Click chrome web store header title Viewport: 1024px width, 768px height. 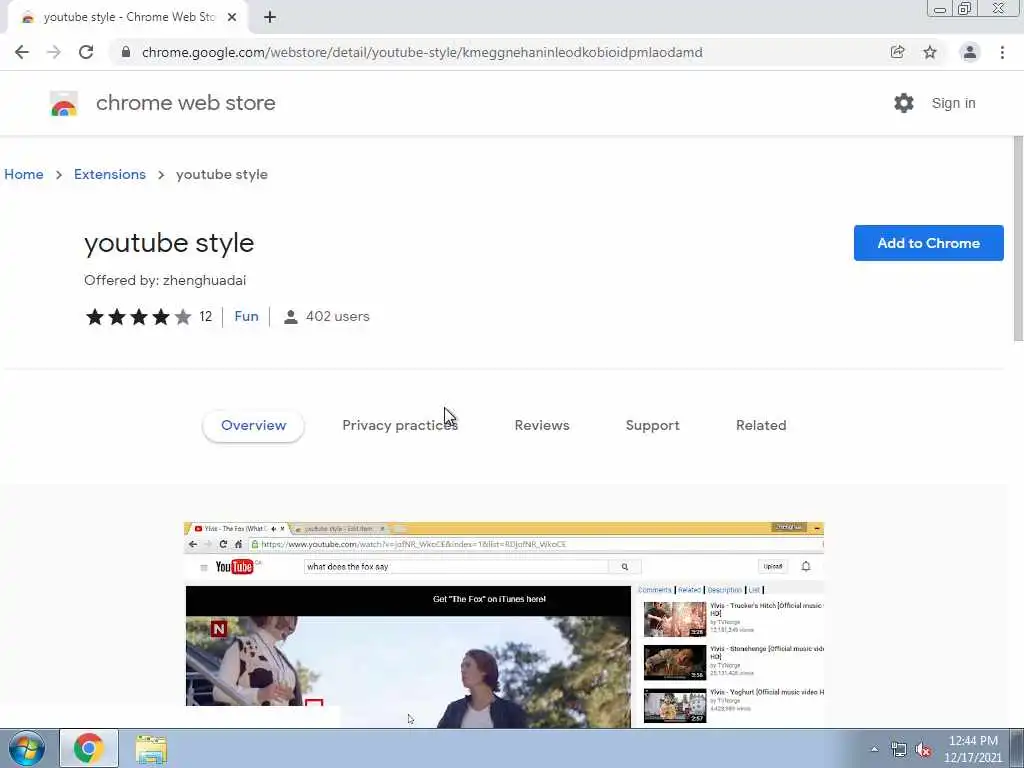point(185,103)
